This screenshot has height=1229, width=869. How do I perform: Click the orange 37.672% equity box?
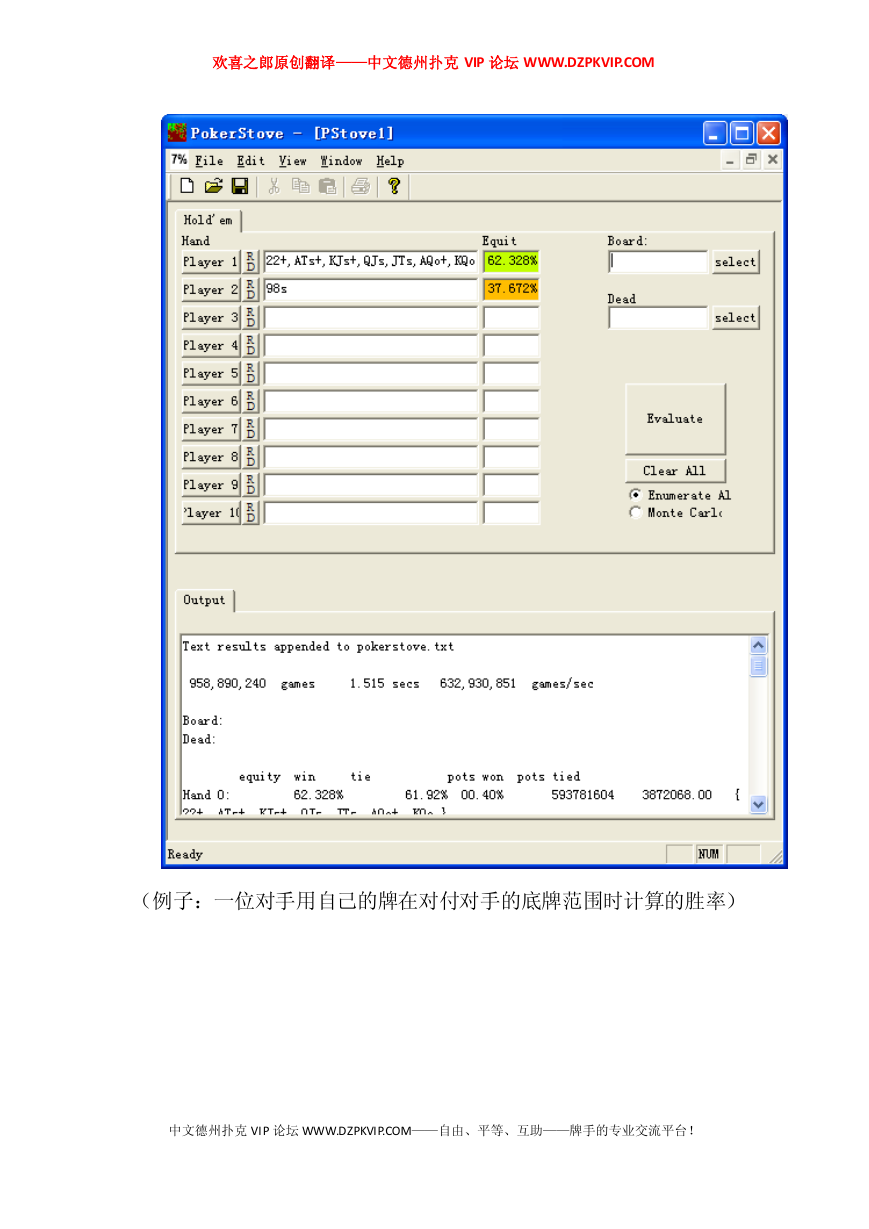tap(511, 290)
